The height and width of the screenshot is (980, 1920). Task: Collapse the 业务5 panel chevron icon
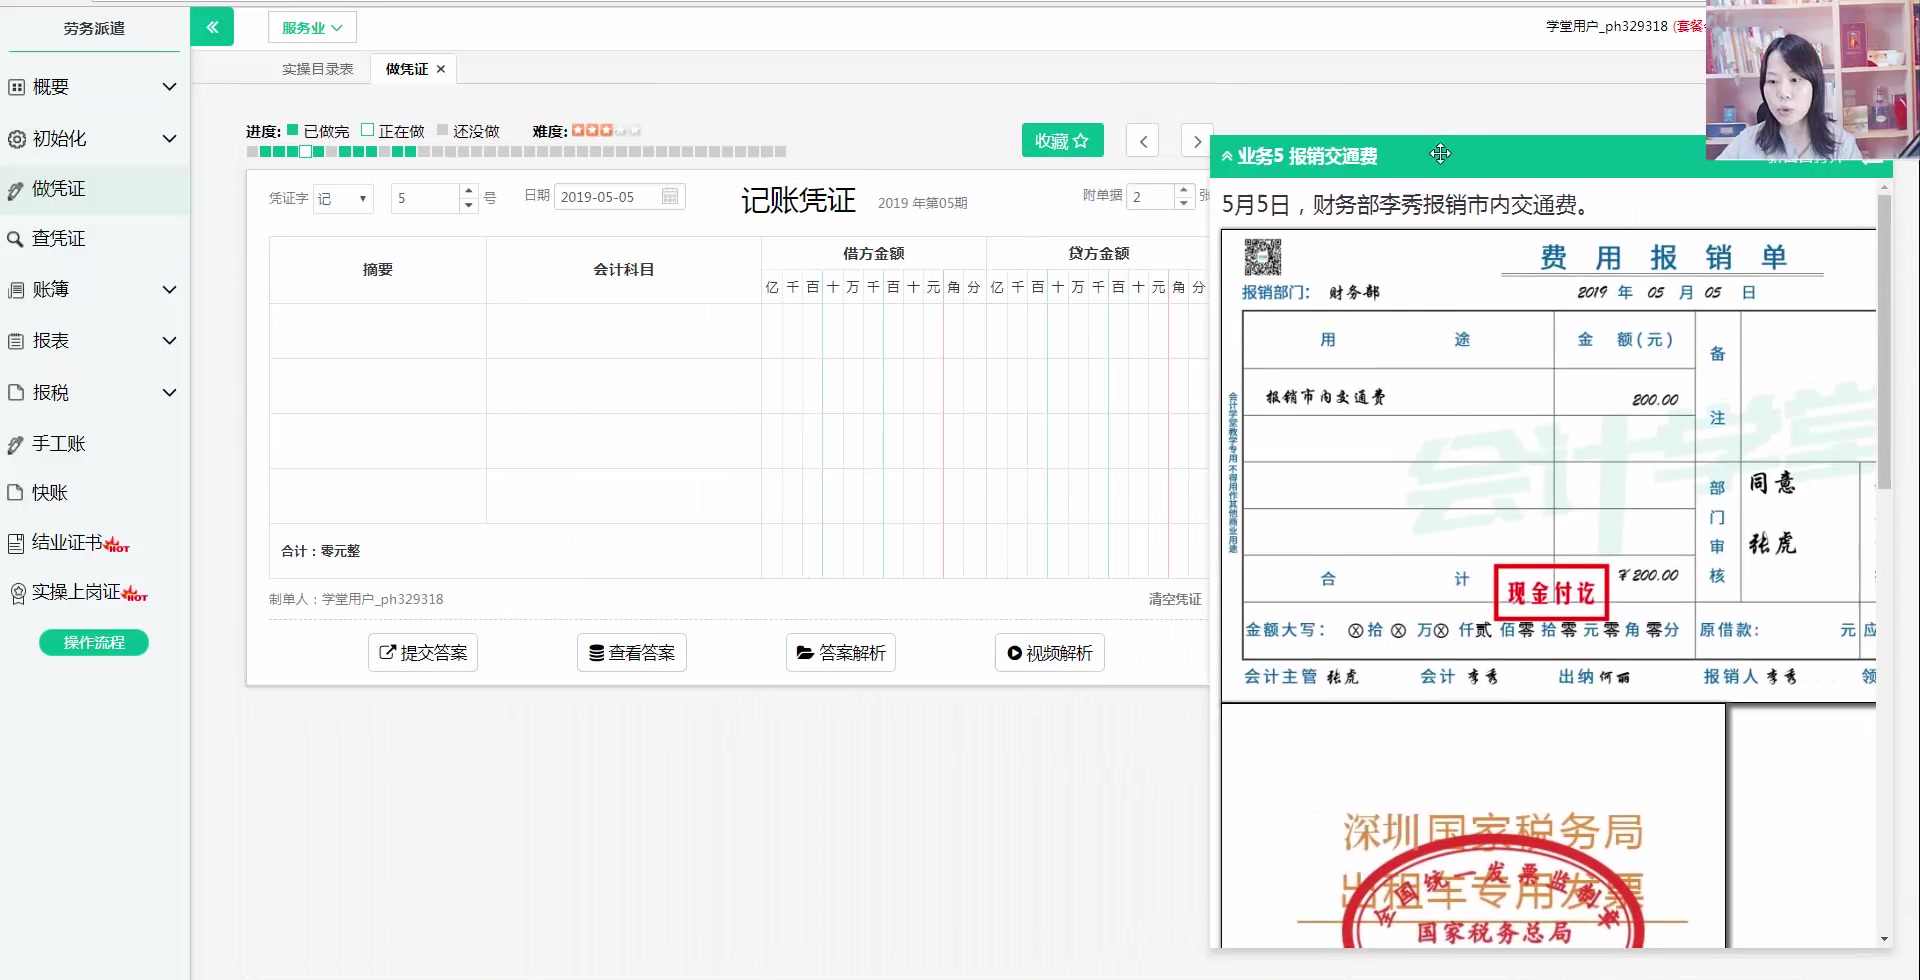click(x=1227, y=156)
